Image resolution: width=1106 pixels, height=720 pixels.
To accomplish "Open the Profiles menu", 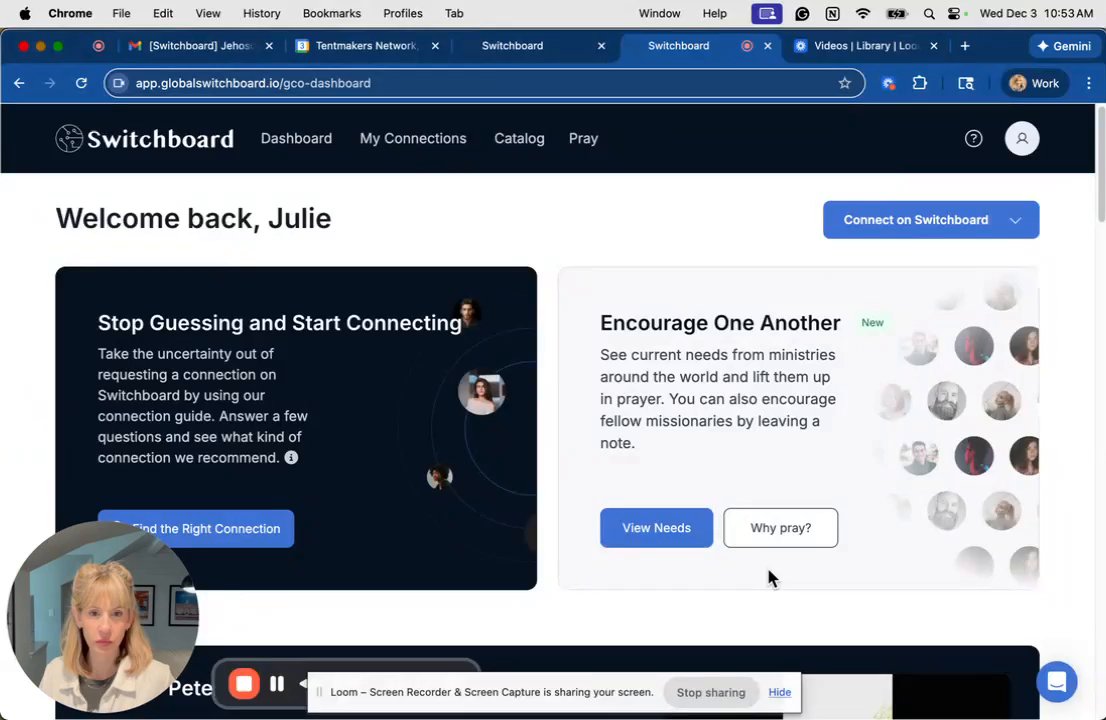I will [x=403, y=13].
